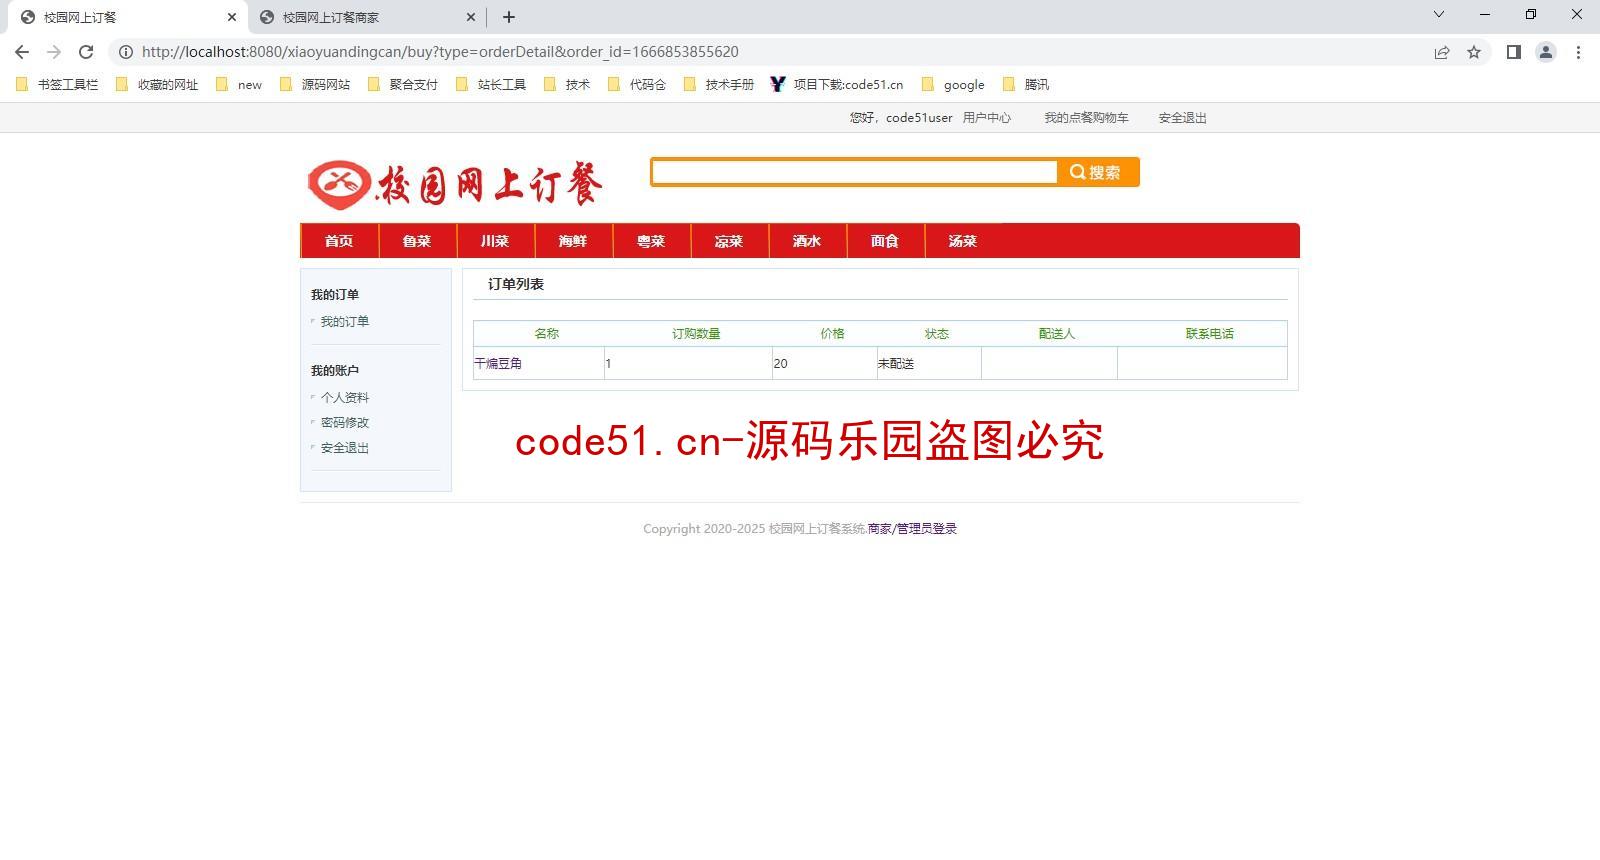Viewport: 1600px width, 860px height.
Task: Close the 校园网上订餐 tab
Action: click(x=232, y=17)
